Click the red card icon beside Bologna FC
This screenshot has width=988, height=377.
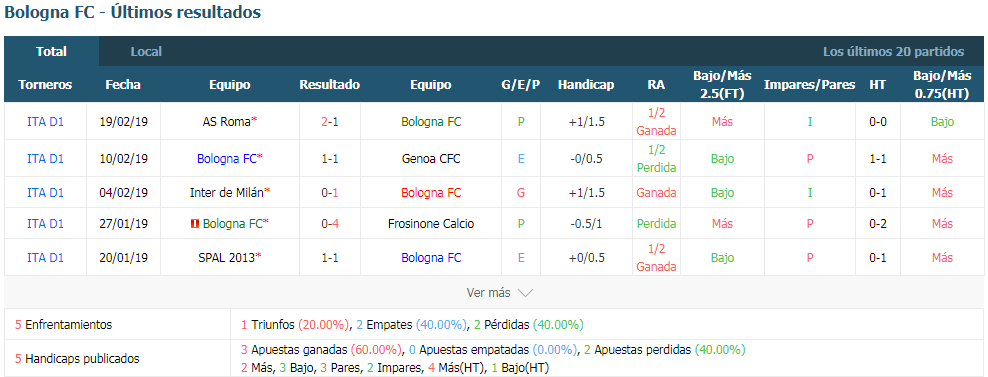tap(195, 224)
